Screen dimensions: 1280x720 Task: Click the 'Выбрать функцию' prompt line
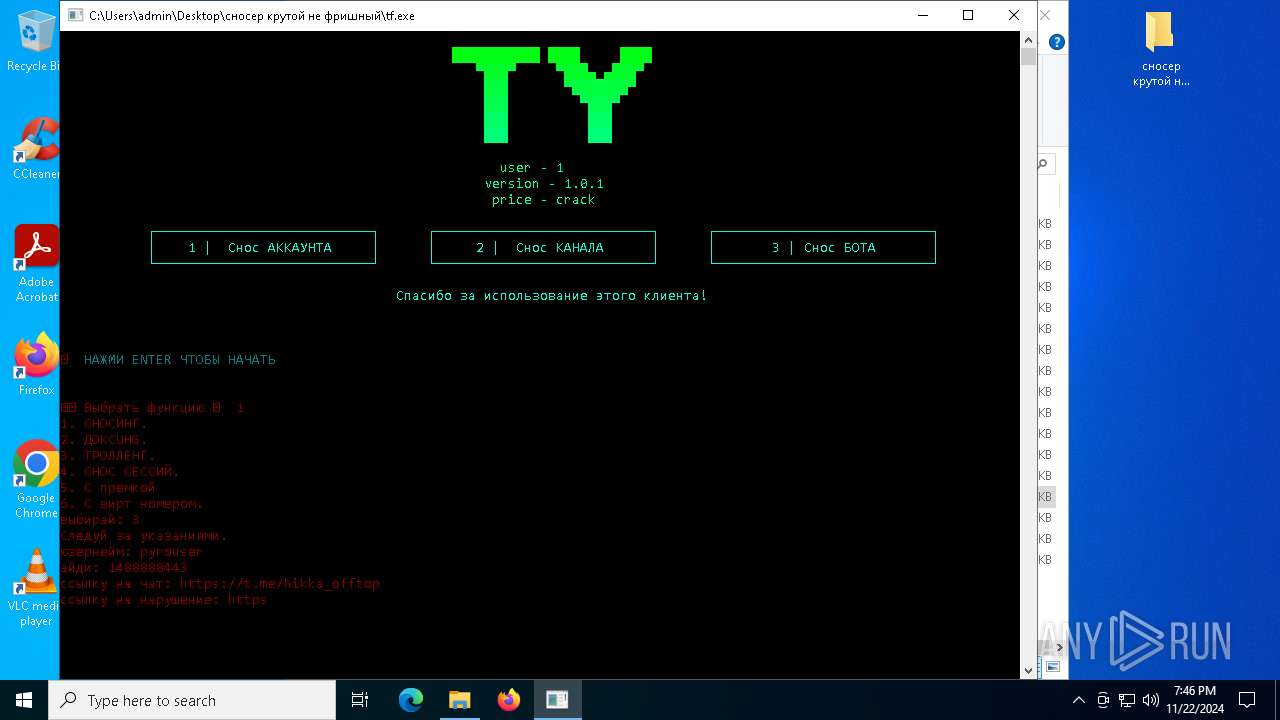pos(152,408)
